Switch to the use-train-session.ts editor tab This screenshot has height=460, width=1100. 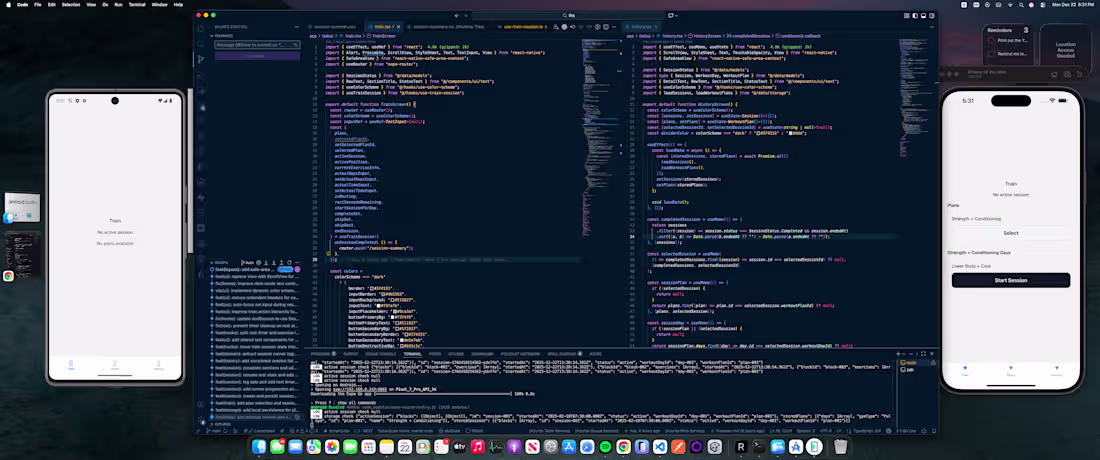(x=523, y=27)
